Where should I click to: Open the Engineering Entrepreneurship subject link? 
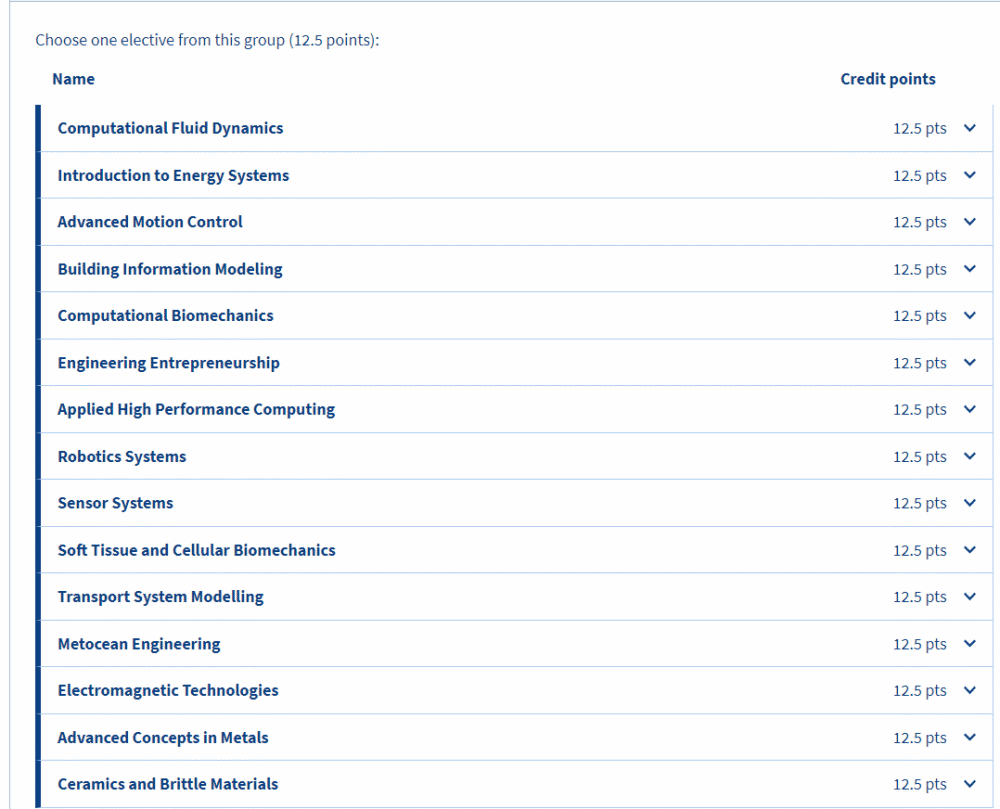click(x=168, y=363)
